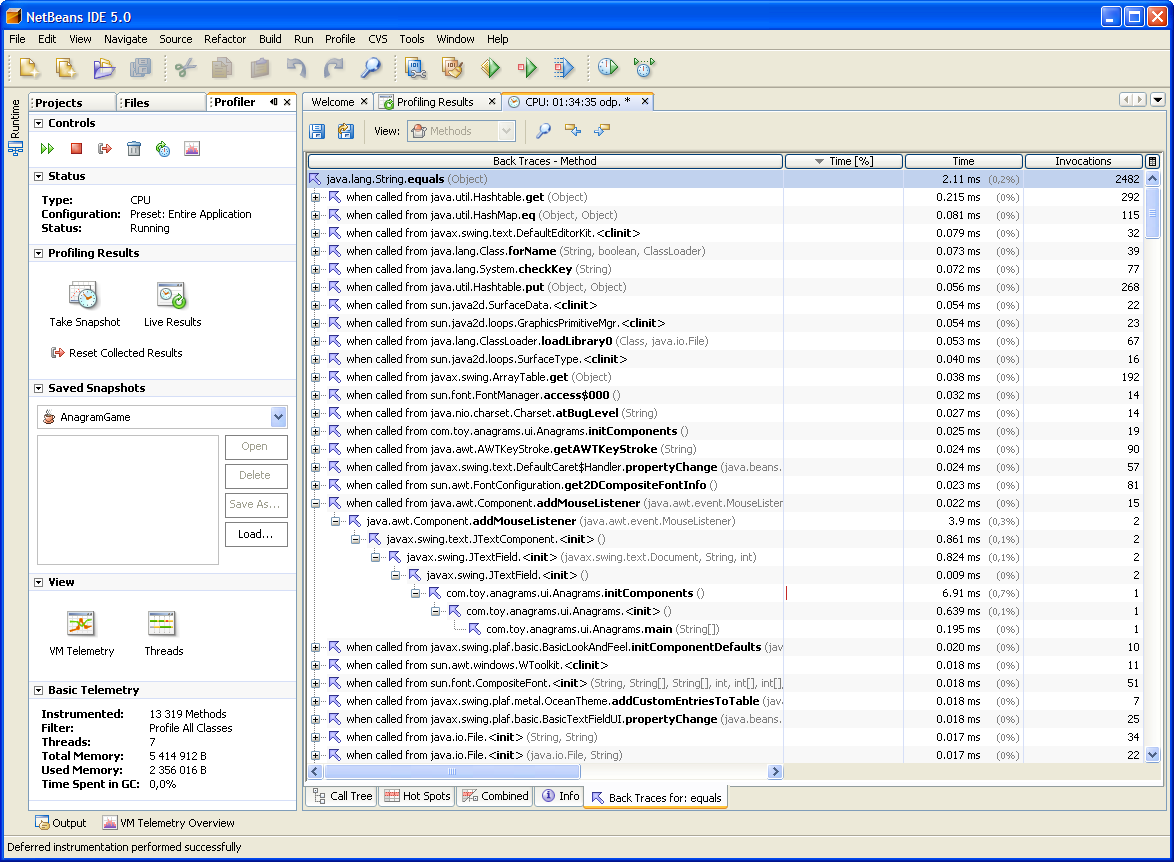Open the Runtime side tab
Image resolution: width=1174 pixels, height=862 pixels.
click(x=15, y=127)
